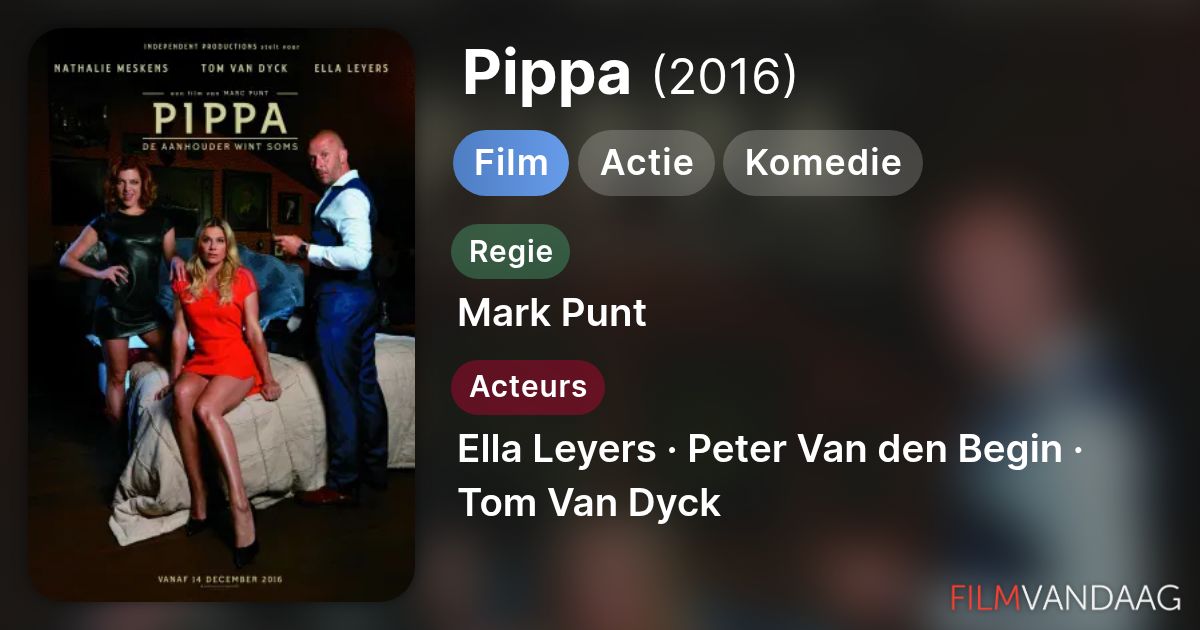This screenshot has height=630, width=1200.
Task: Open actor Tom Van Dyck's page
Action: click(x=589, y=502)
